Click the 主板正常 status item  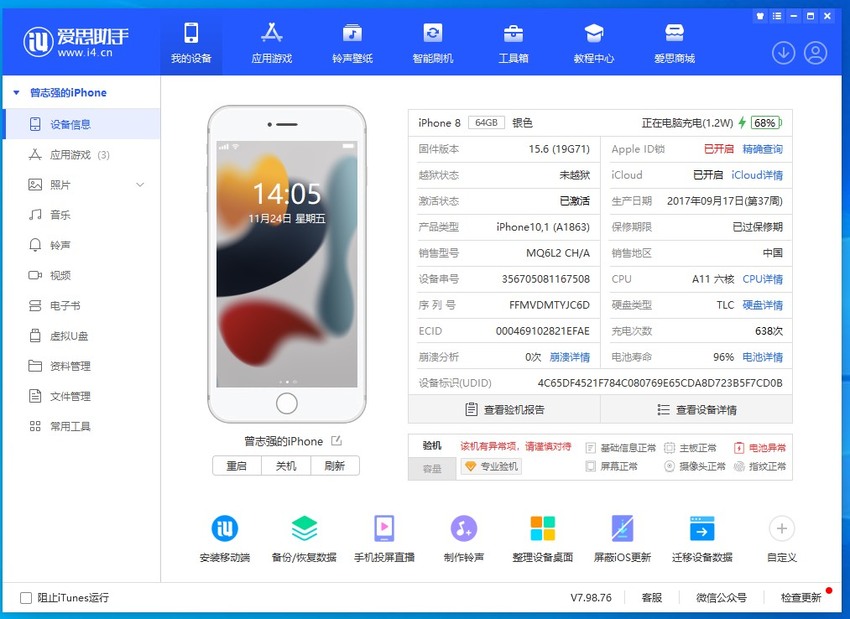[x=690, y=448]
